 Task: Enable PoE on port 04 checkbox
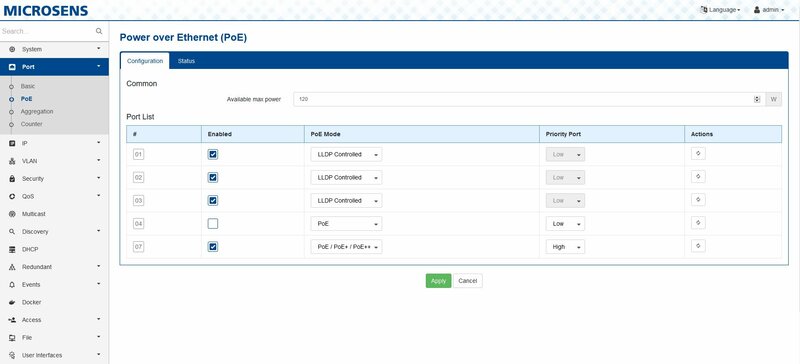(213, 224)
